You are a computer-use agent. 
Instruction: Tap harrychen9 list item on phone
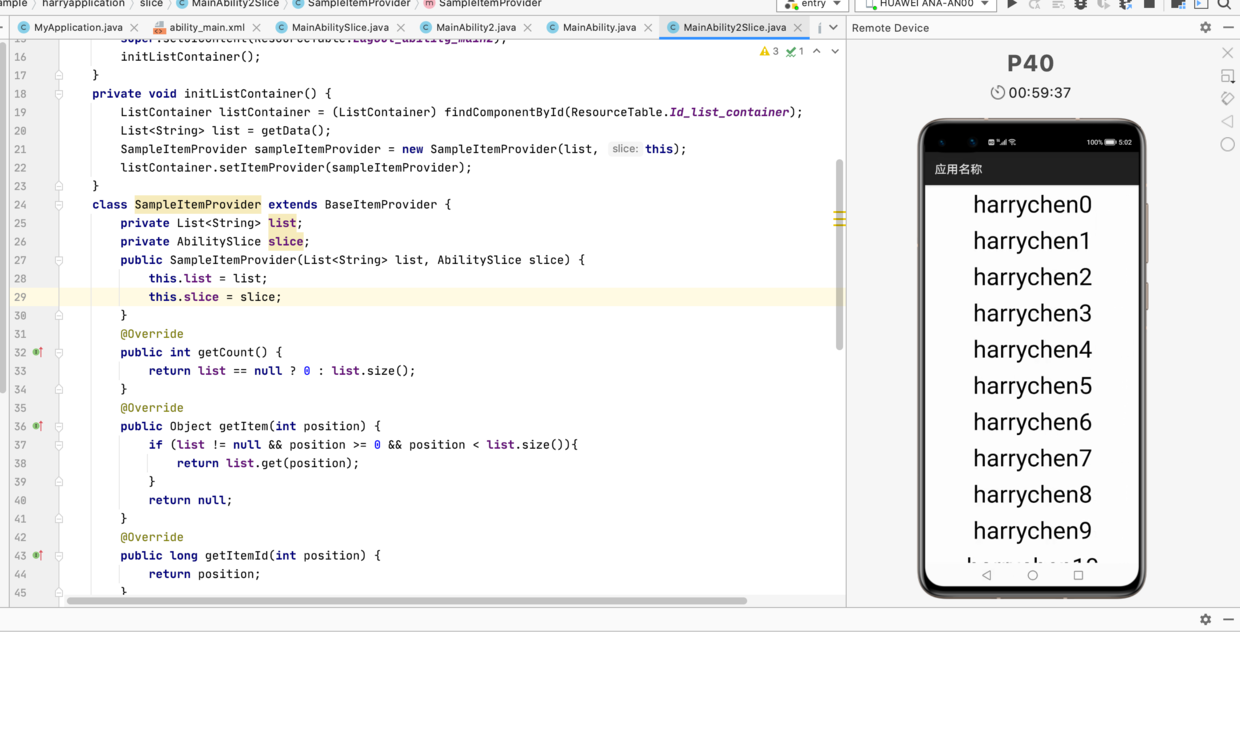[x=1032, y=531]
